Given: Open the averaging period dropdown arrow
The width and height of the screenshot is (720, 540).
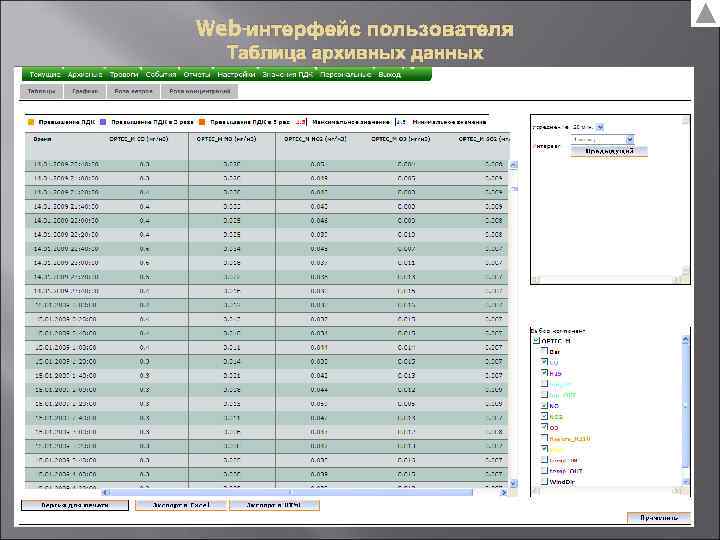Looking at the screenshot, I should click(x=600, y=127).
